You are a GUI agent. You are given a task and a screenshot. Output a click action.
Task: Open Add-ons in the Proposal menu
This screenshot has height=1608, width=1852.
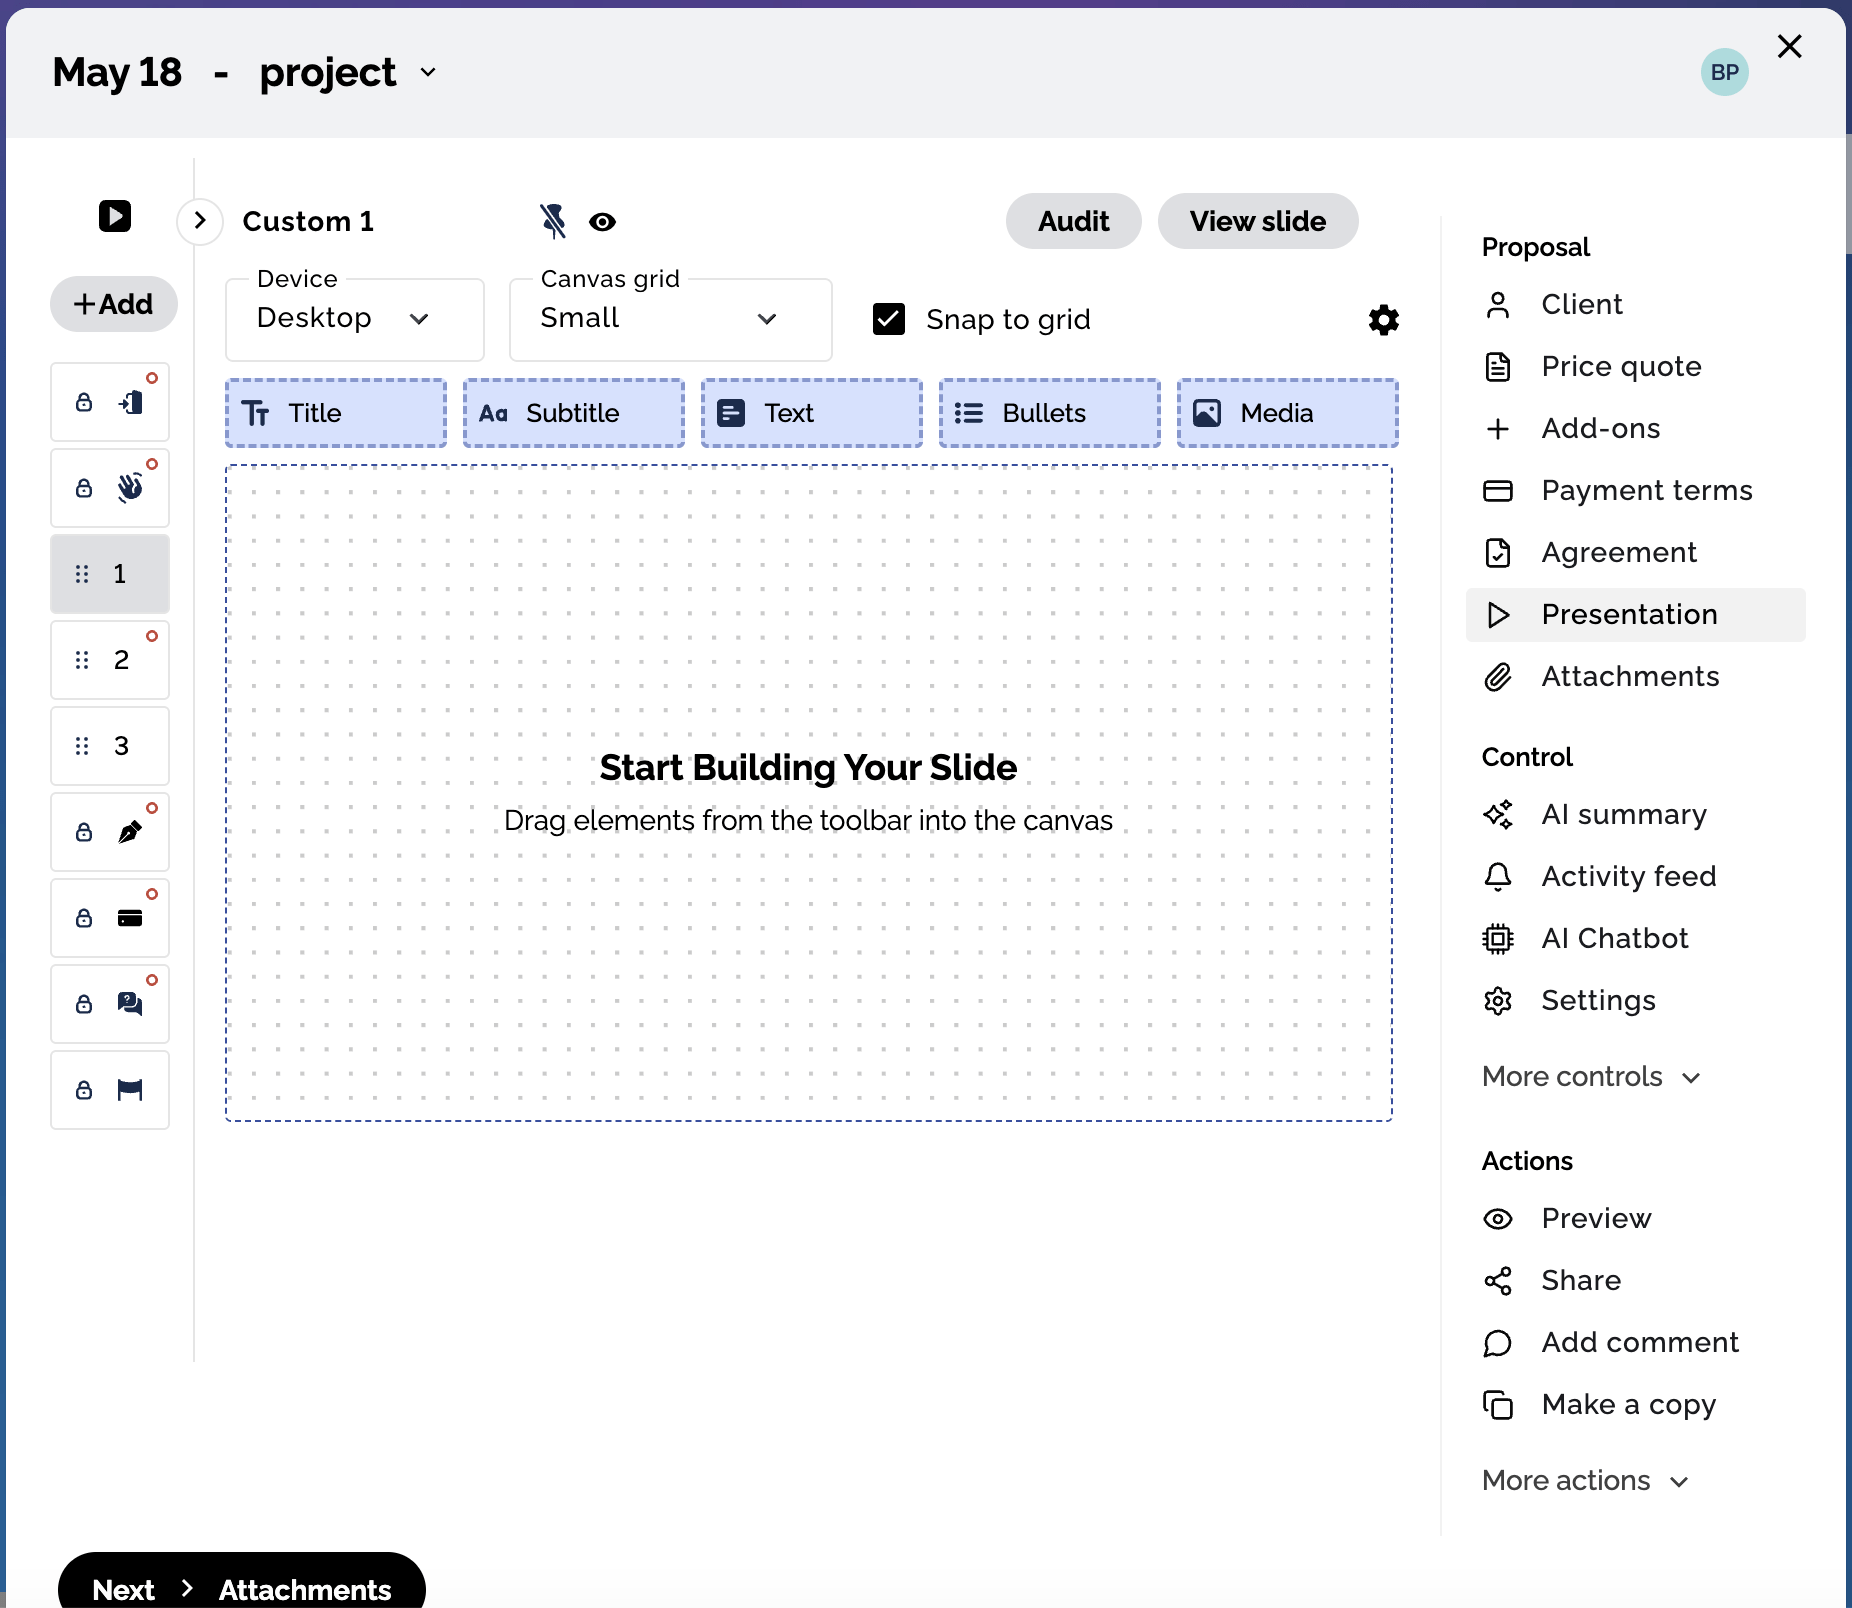(1635, 428)
